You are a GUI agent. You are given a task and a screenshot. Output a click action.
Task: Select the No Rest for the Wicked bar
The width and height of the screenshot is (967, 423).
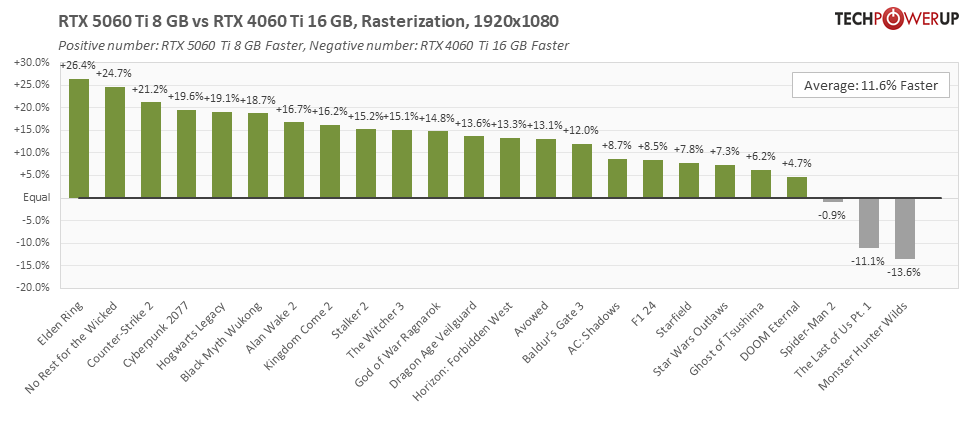point(115,142)
